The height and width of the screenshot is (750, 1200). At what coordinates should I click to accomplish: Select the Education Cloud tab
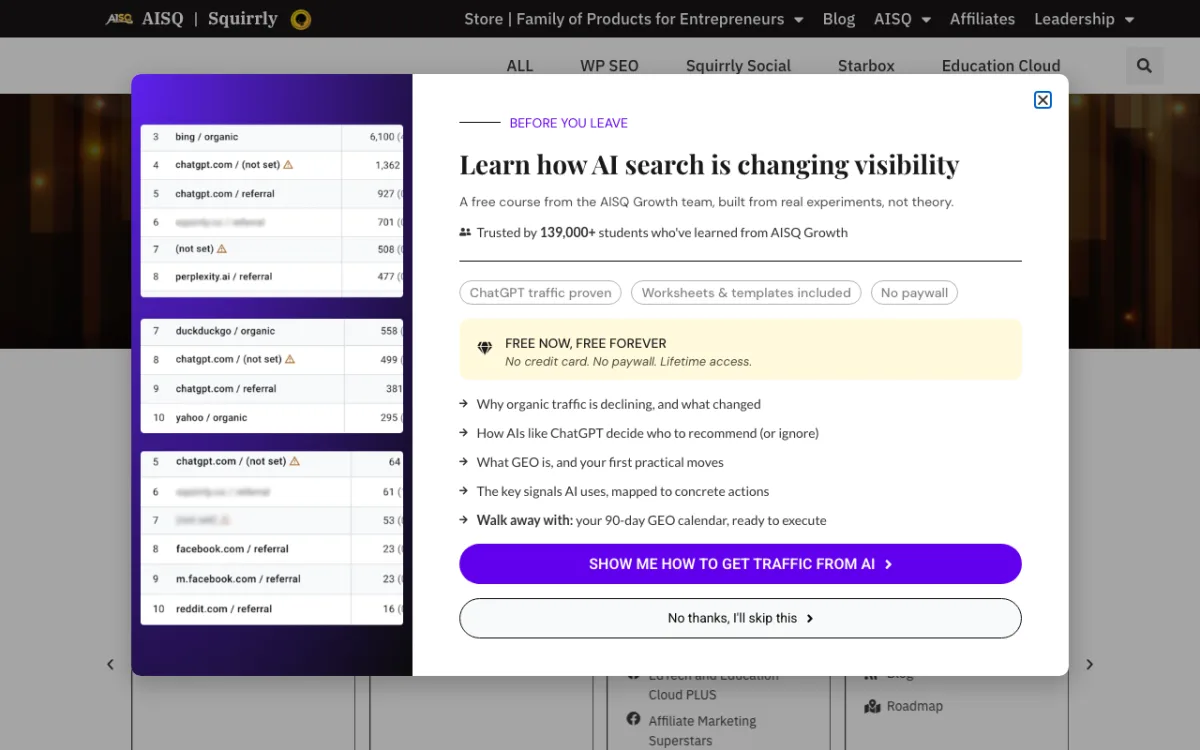click(x=1001, y=66)
